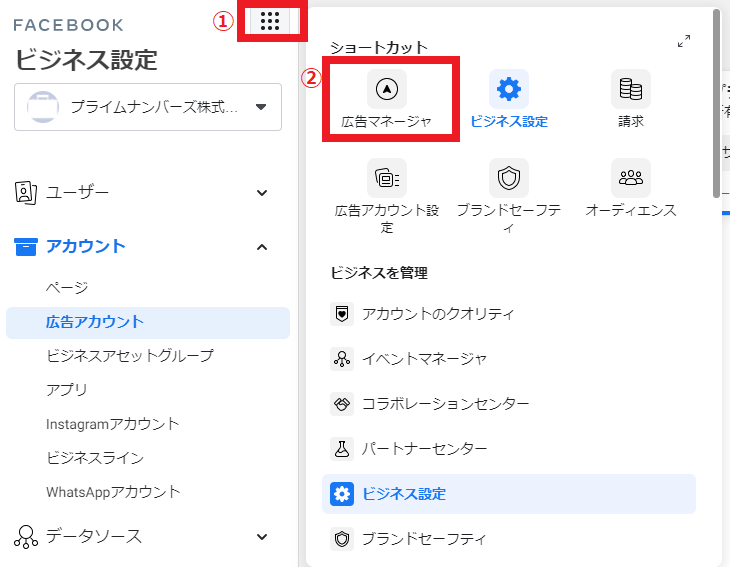
Task: Select ビジネスライン in the sidebar
Action: pos(95,458)
